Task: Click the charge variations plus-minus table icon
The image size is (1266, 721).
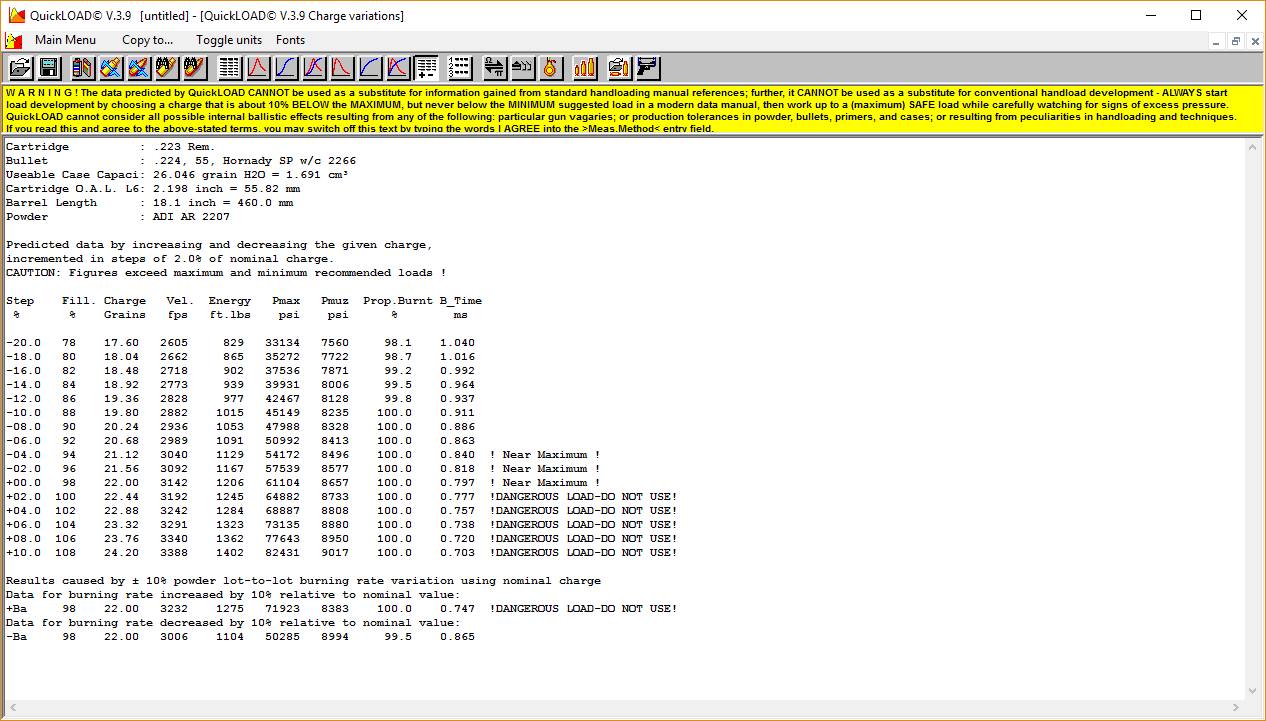Action: click(427, 68)
